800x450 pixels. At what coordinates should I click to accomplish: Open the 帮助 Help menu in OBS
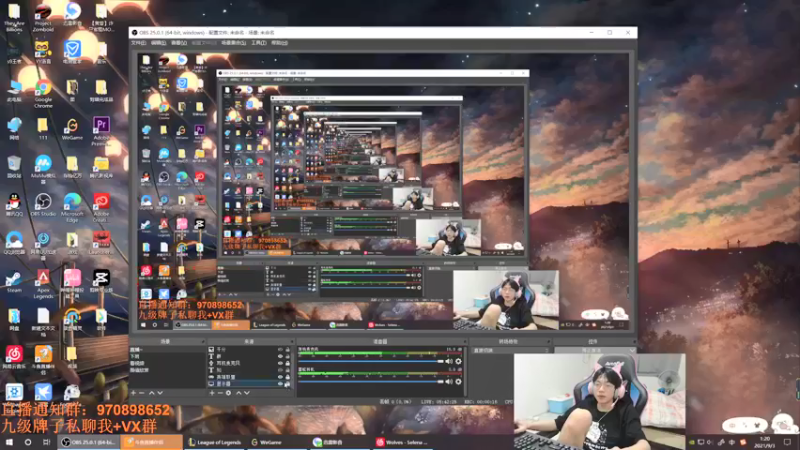[x=280, y=43]
